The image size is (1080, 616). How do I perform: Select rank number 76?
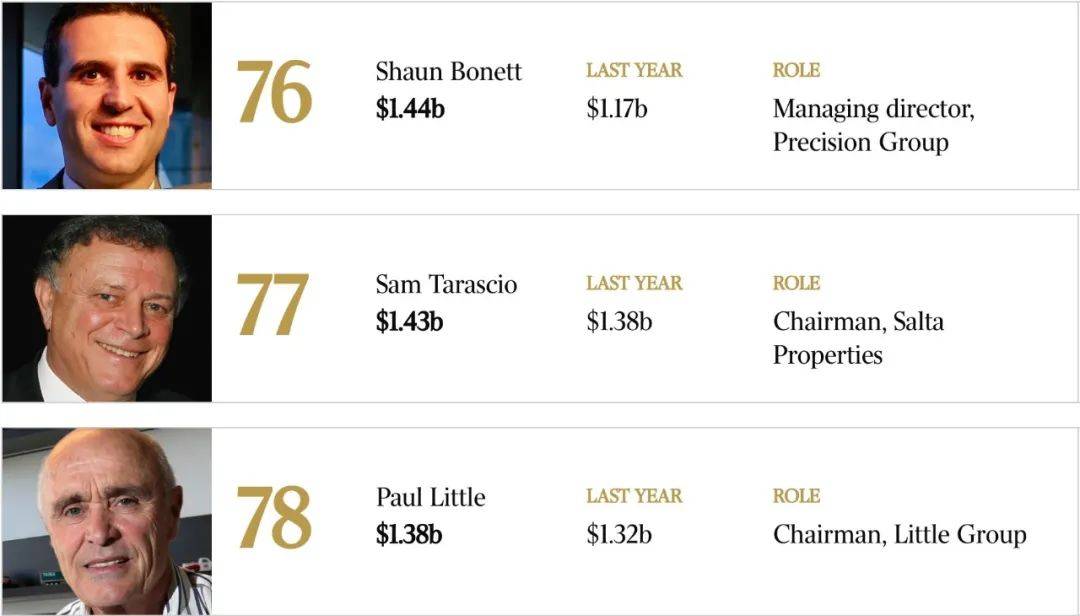274,92
